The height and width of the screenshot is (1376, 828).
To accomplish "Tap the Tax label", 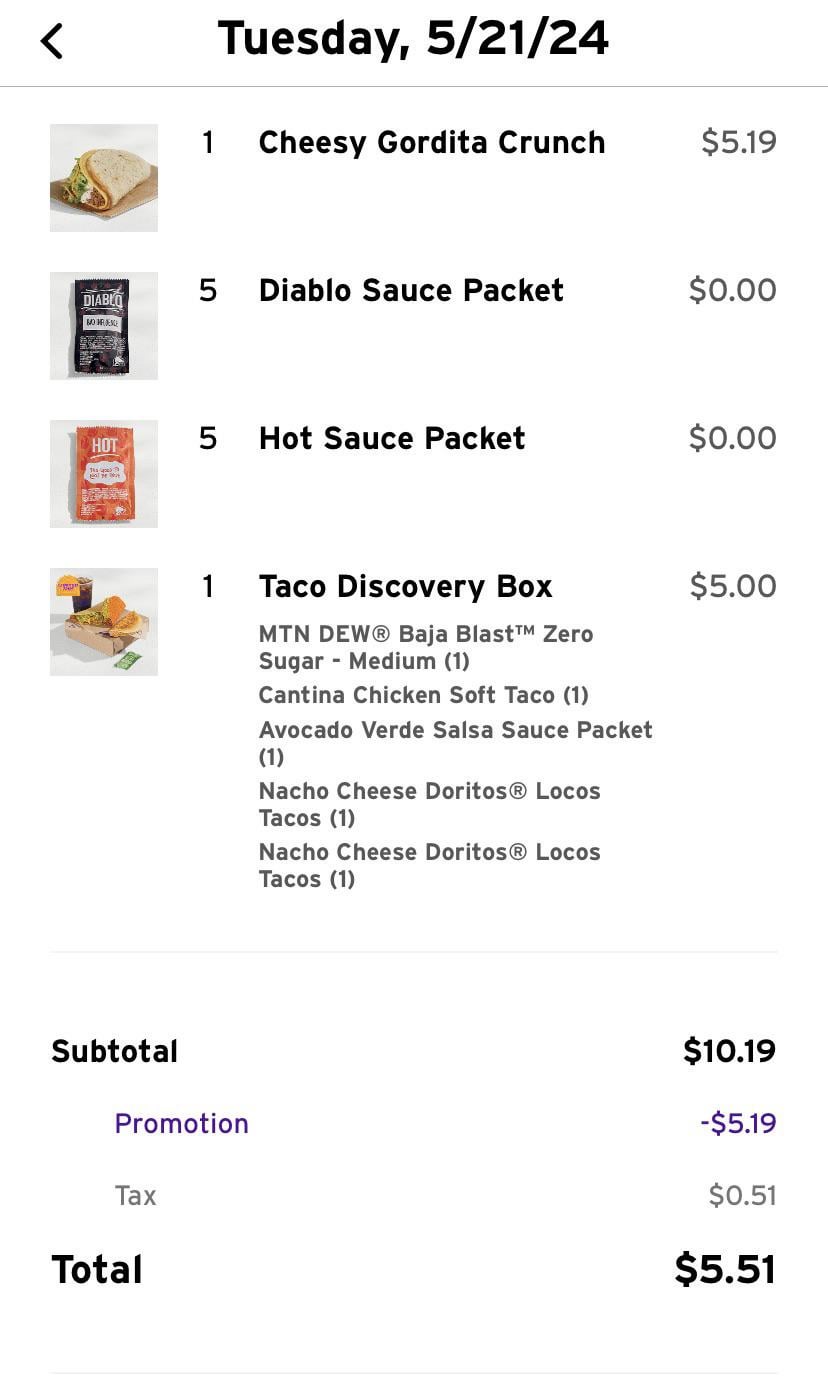I will pos(135,1196).
